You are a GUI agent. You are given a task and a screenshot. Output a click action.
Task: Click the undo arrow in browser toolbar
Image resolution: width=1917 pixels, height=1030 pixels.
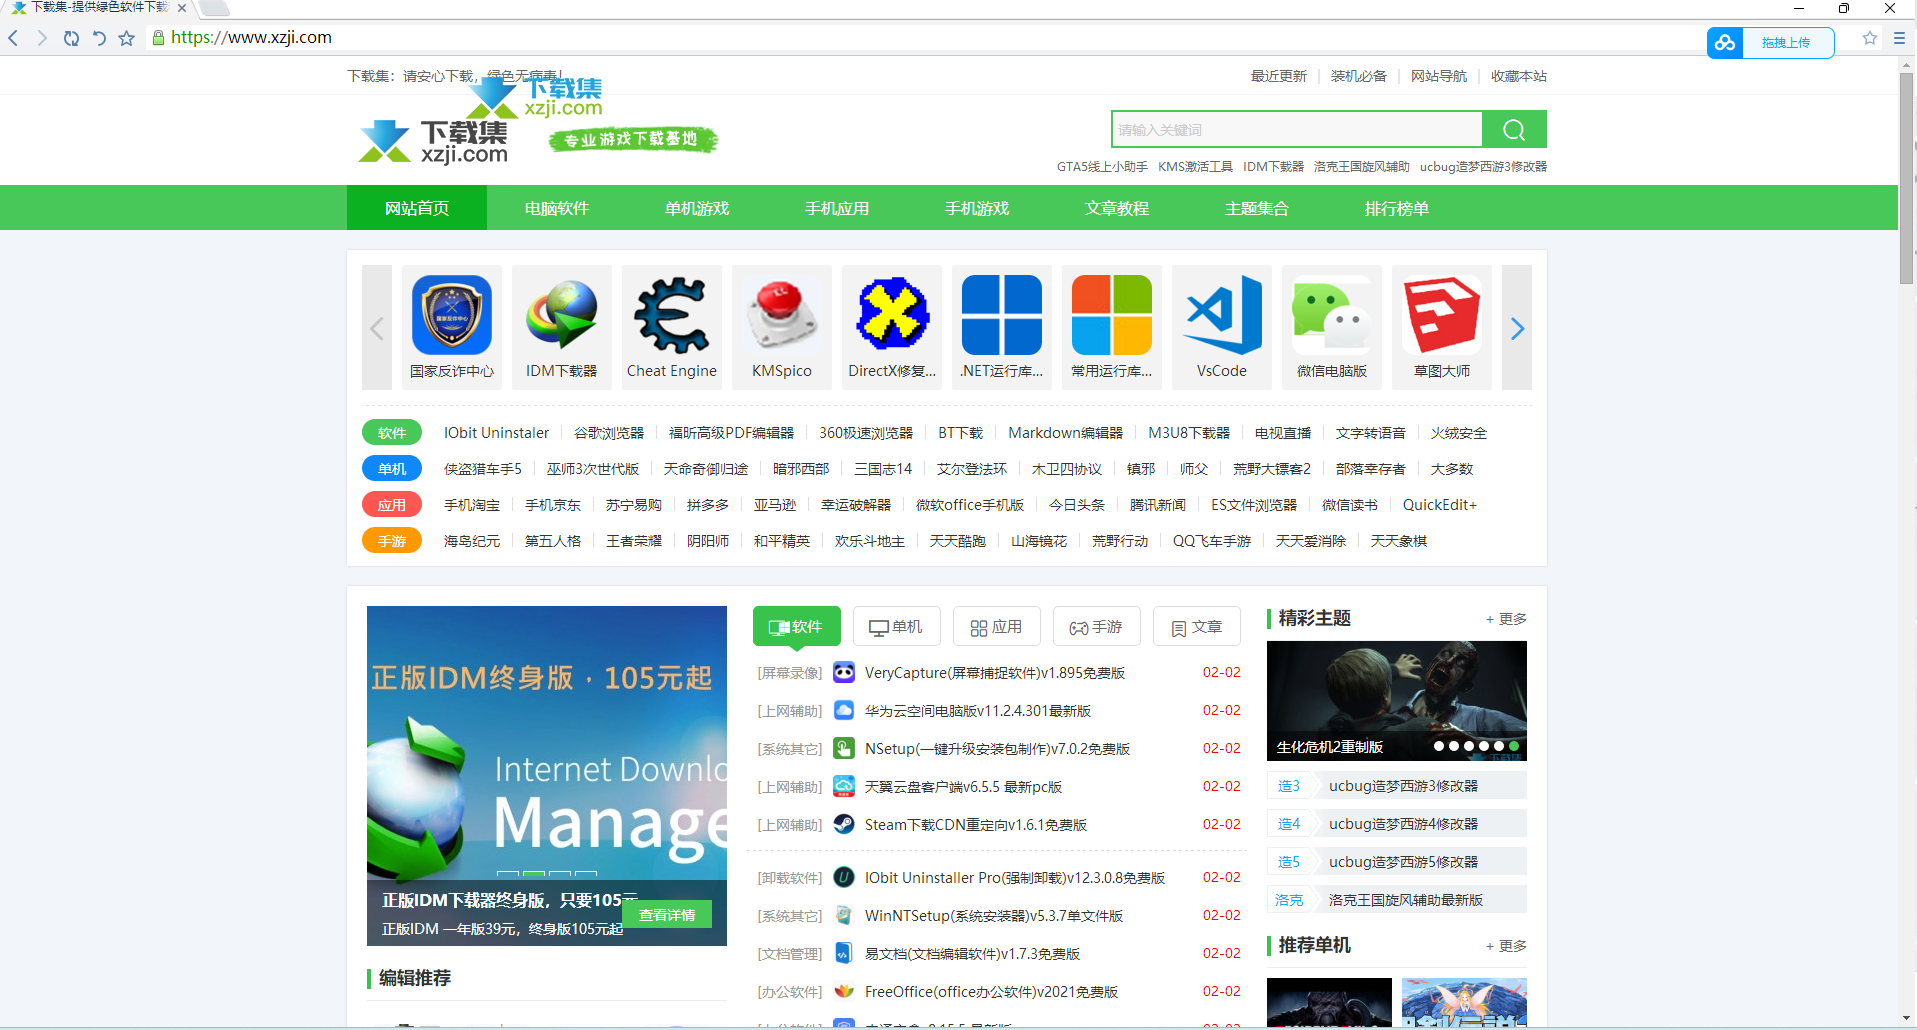point(99,38)
